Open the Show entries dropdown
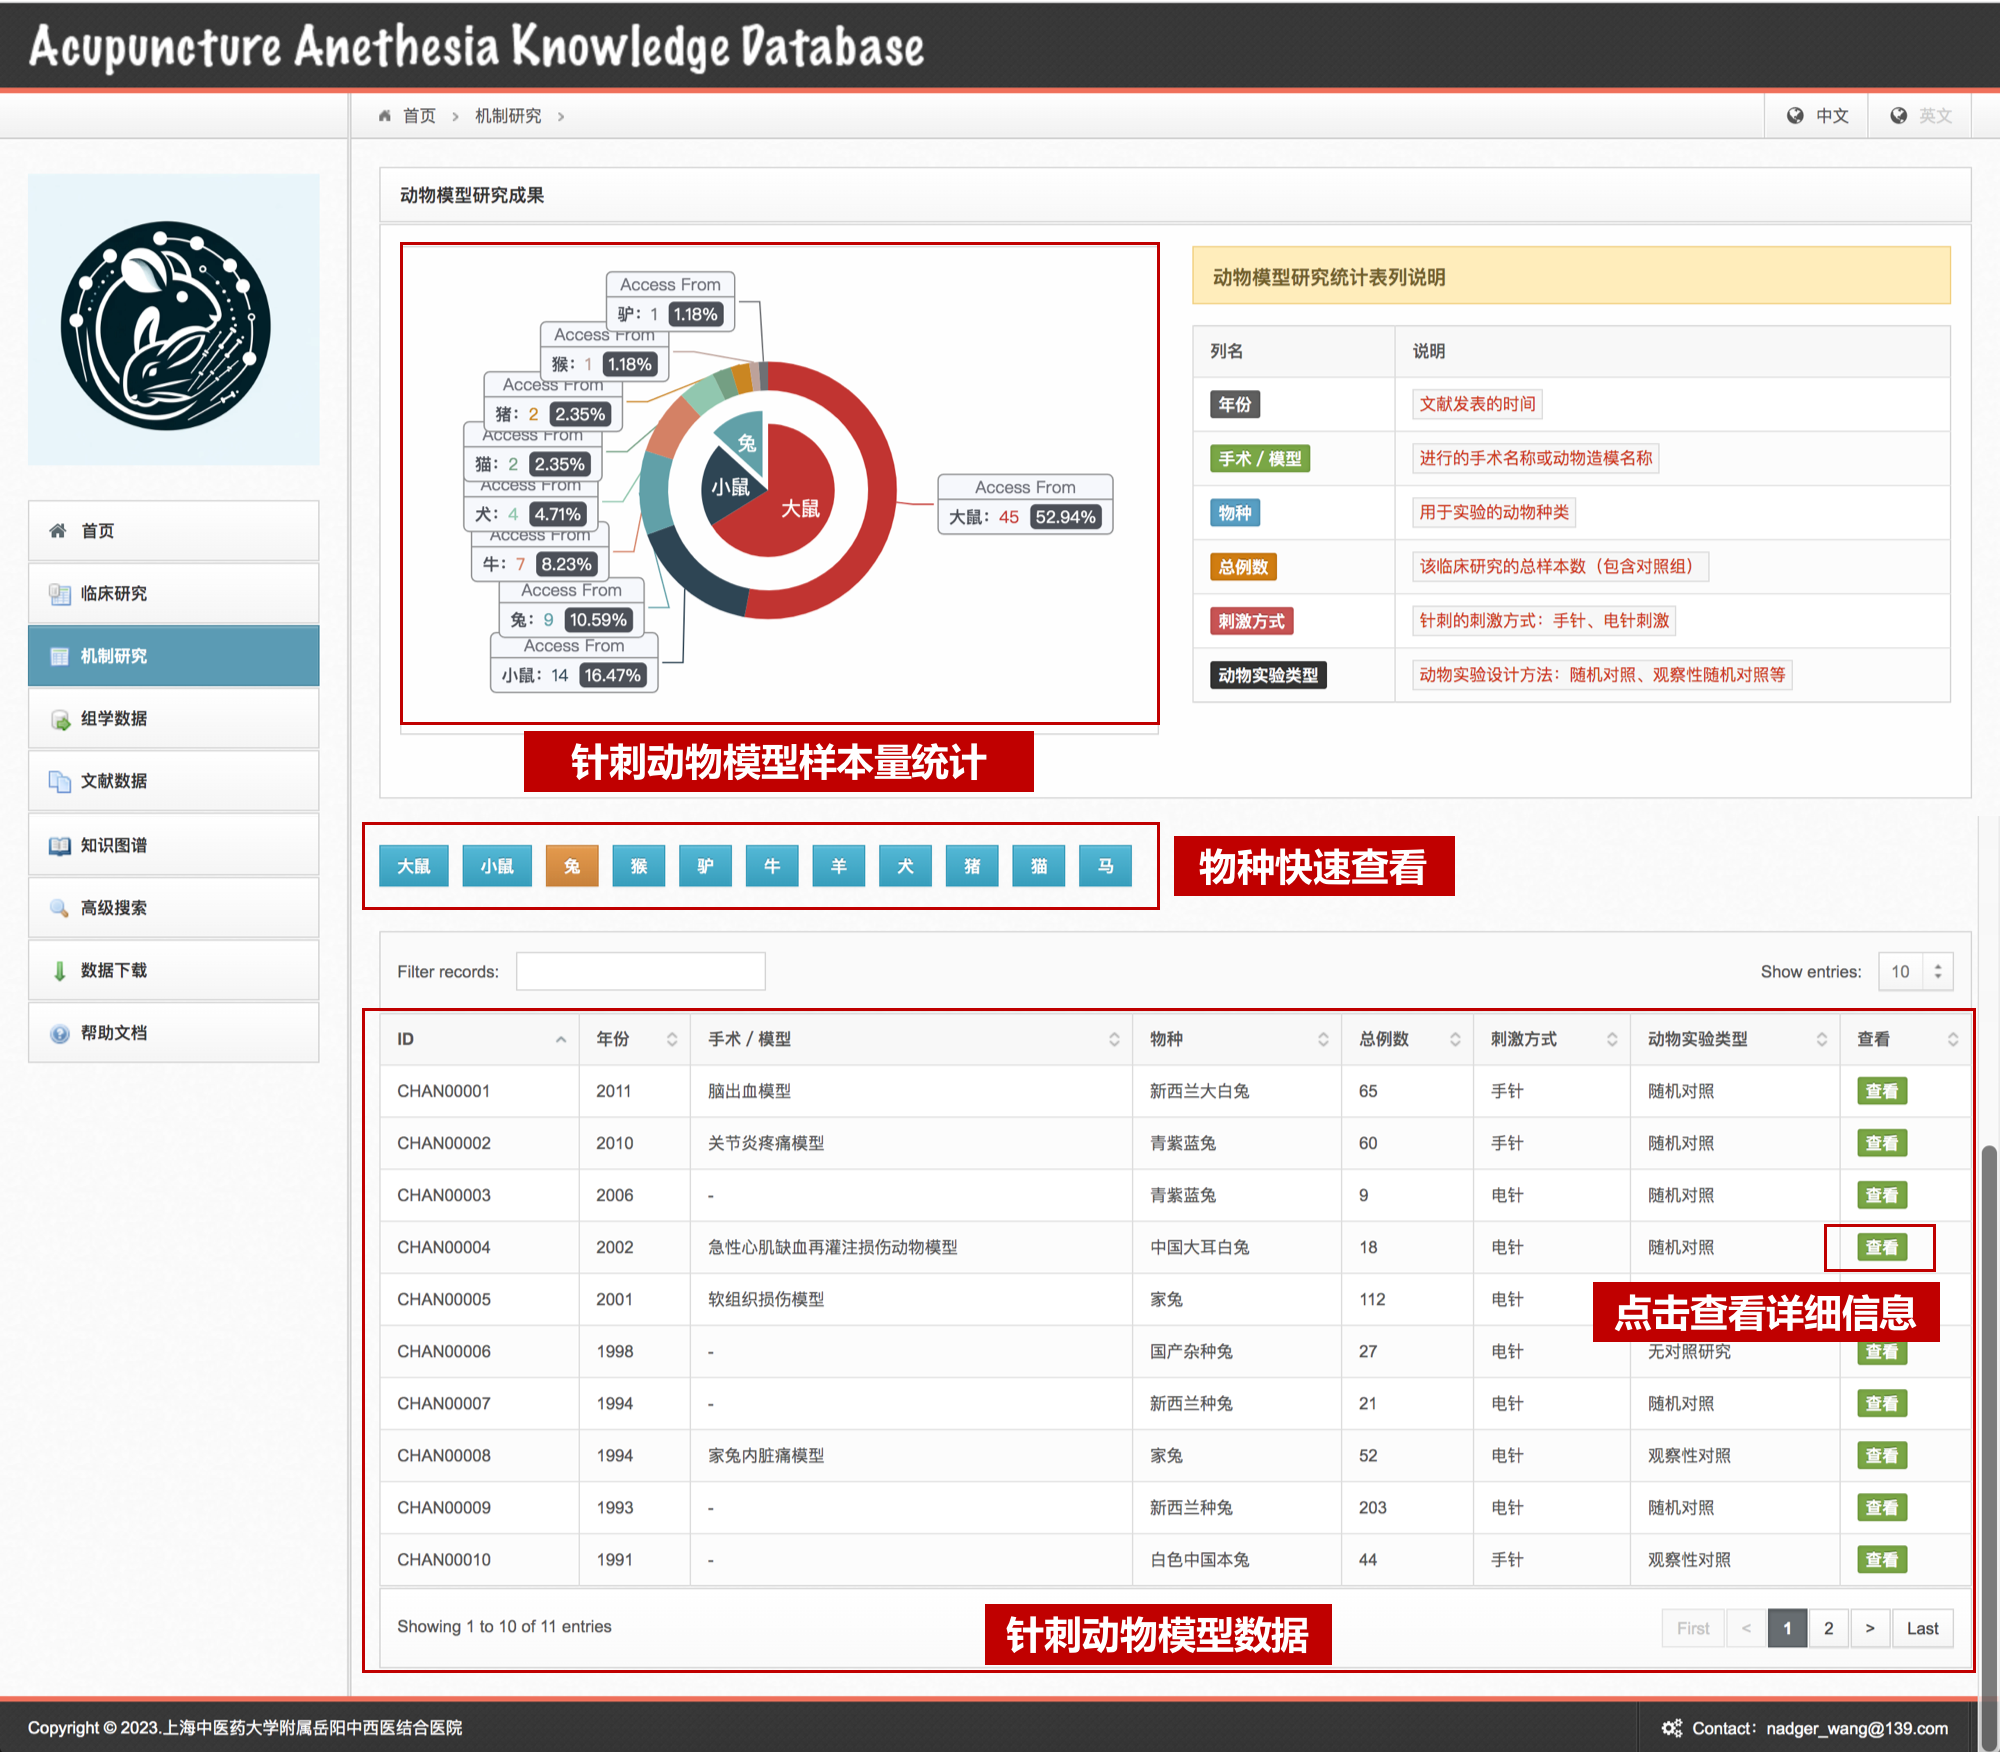 pos(1914,971)
